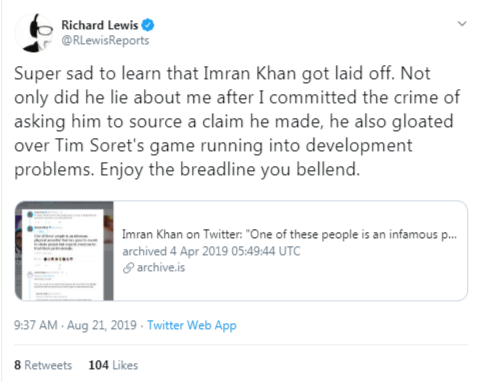Click the 'archived 4 Apr 2019' description line

(x=211, y=251)
